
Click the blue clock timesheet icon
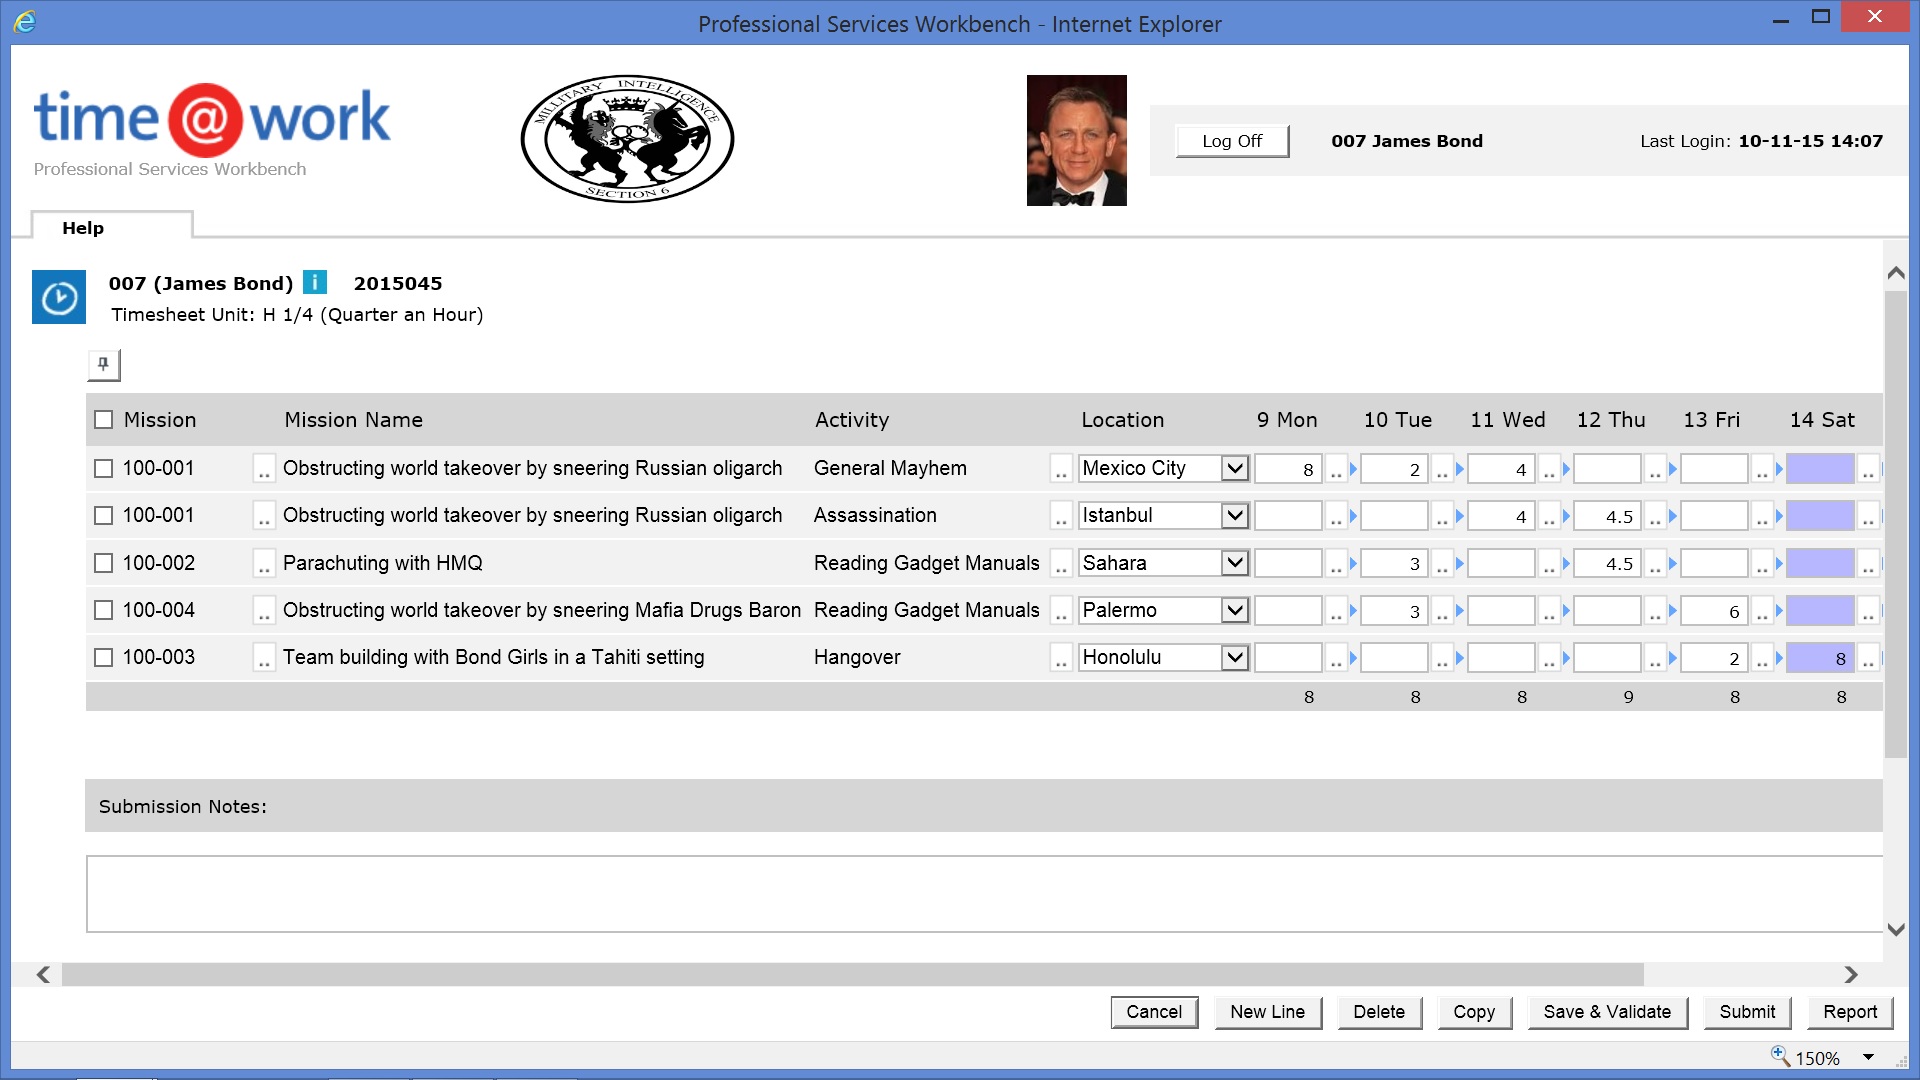pyautogui.click(x=59, y=297)
